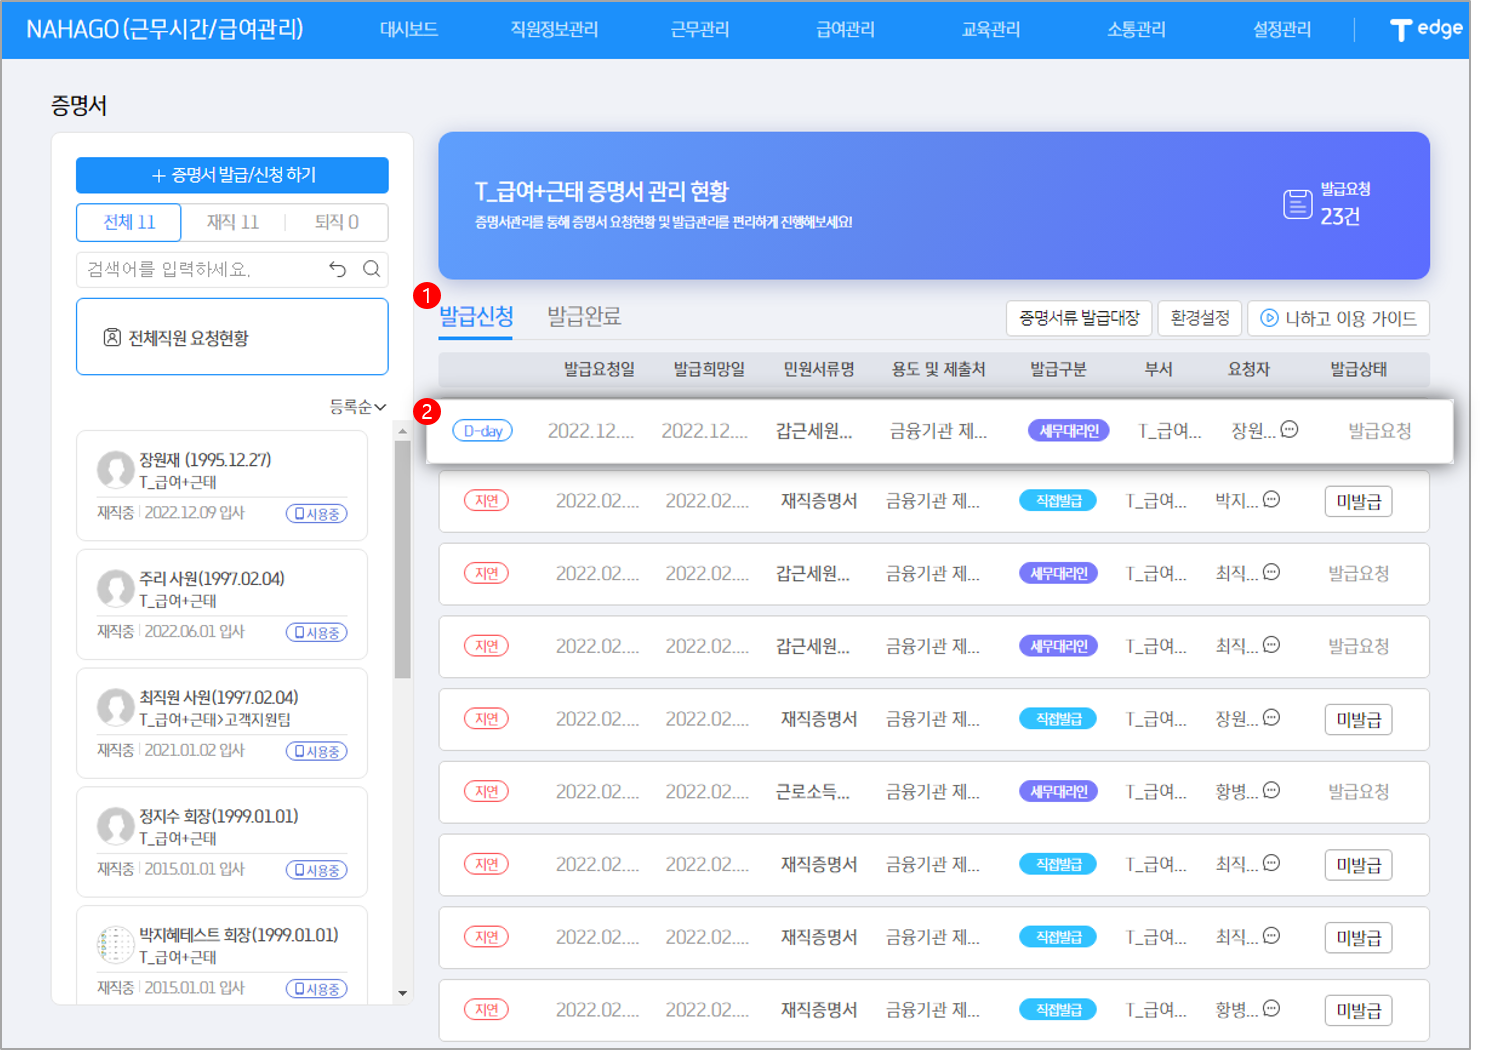Open the 급여관리 menu in top navigation
The height and width of the screenshot is (1050, 1486).
(x=845, y=29)
